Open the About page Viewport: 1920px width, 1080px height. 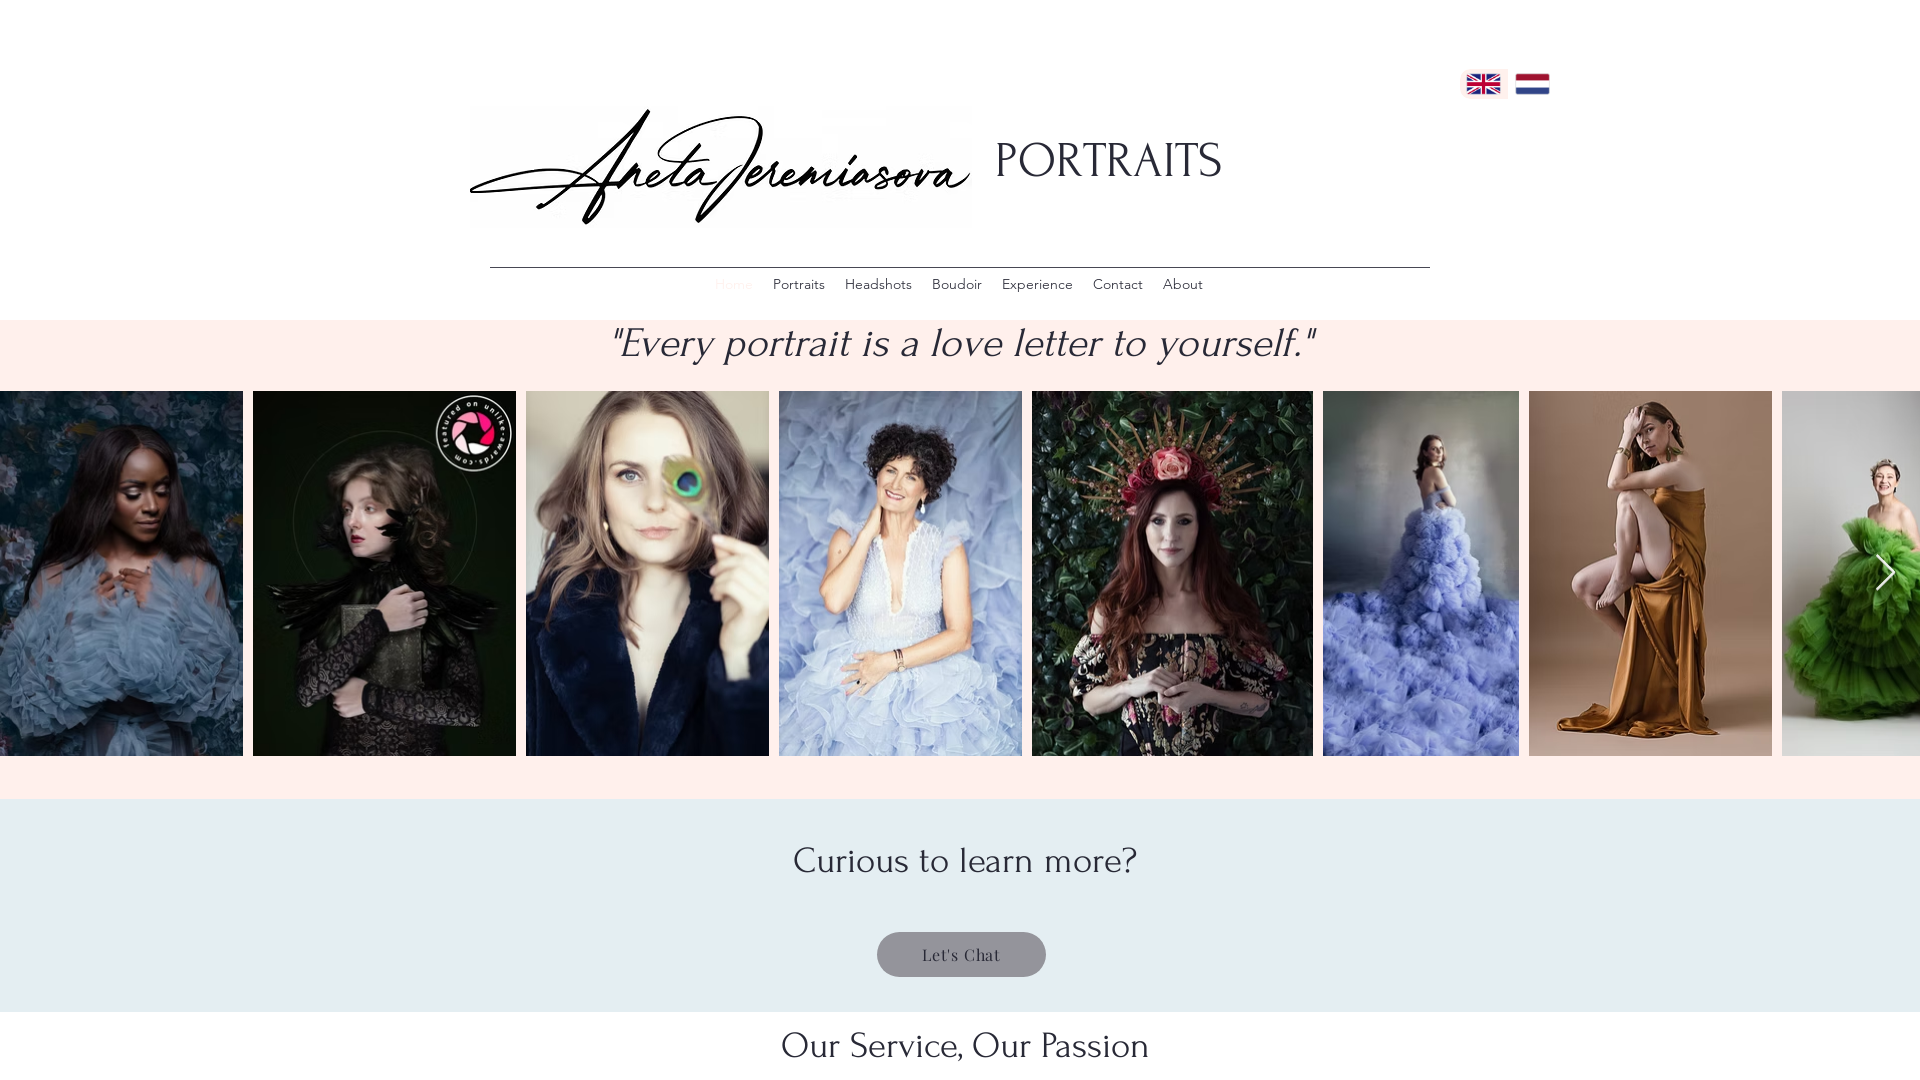click(1183, 284)
